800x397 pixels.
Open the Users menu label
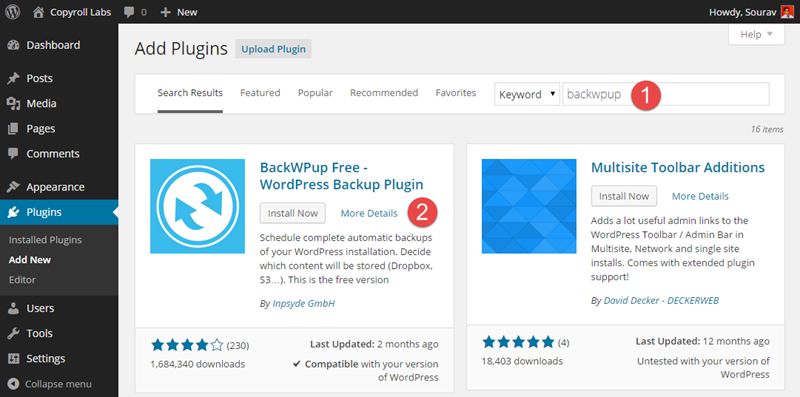tap(40, 308)
